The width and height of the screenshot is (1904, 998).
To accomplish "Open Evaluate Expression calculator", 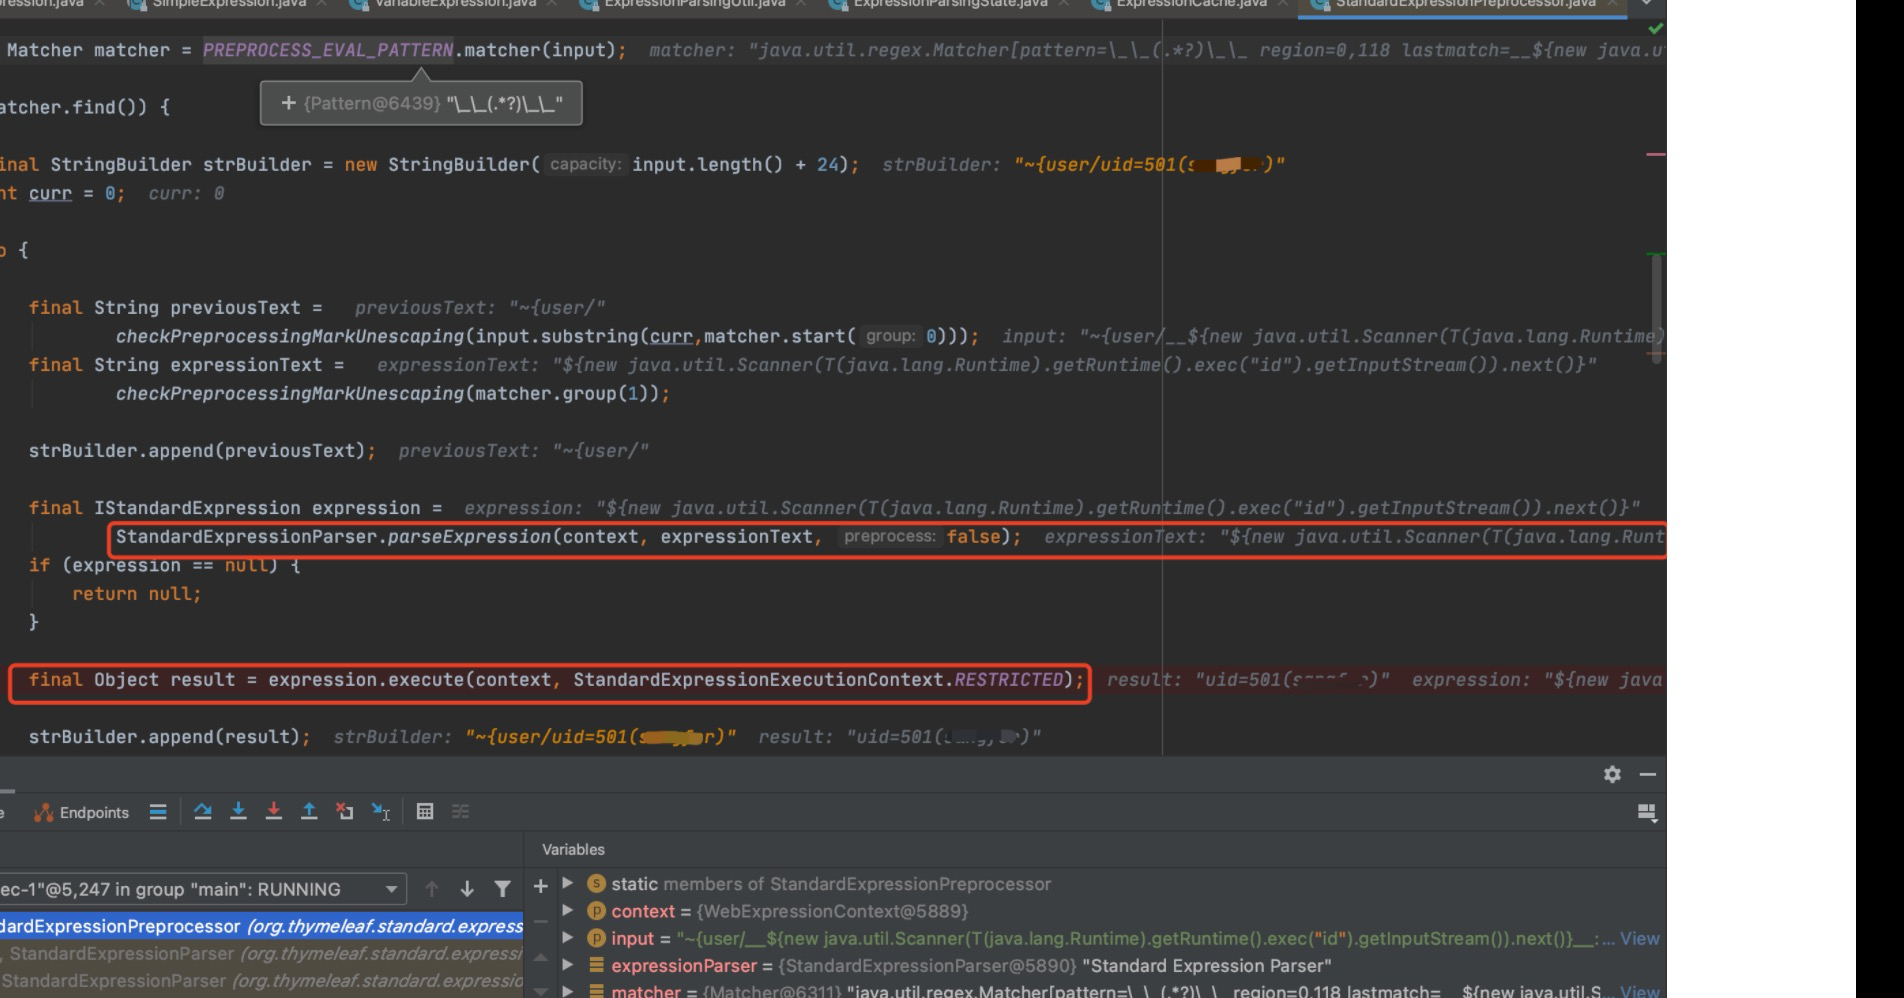I will point(425,812).
